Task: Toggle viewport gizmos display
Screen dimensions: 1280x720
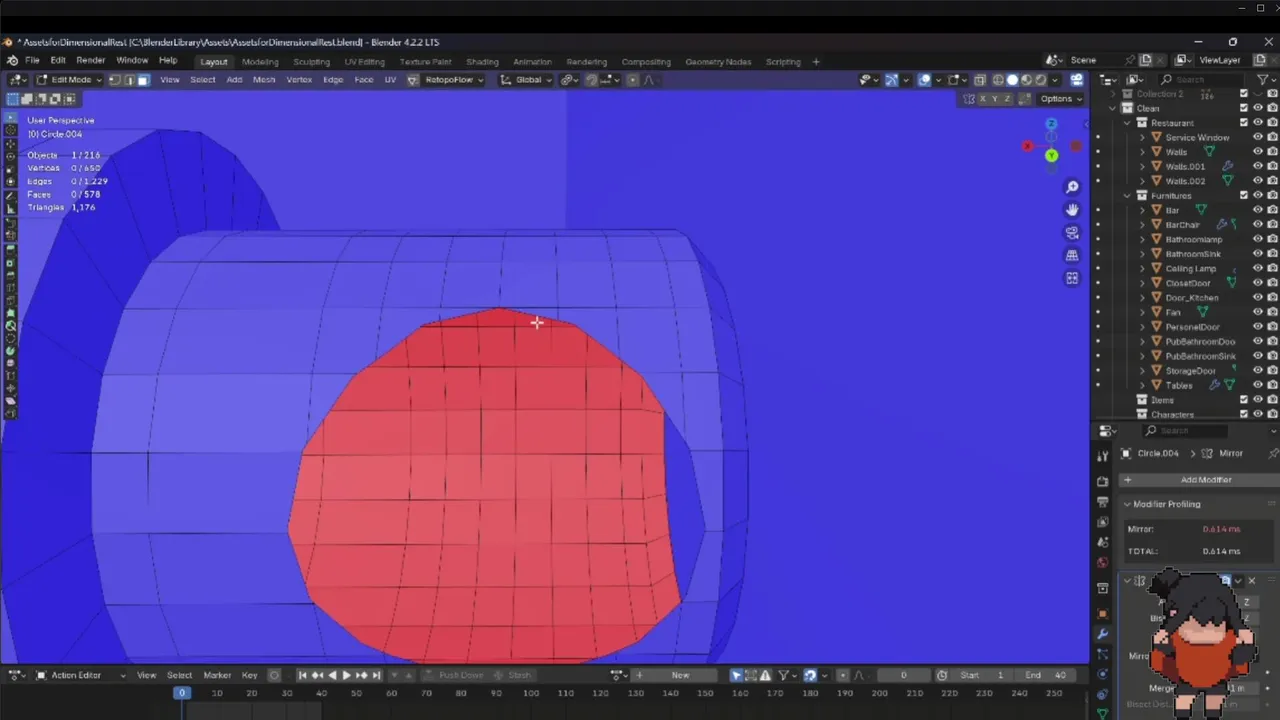Action: coord(891,80)
